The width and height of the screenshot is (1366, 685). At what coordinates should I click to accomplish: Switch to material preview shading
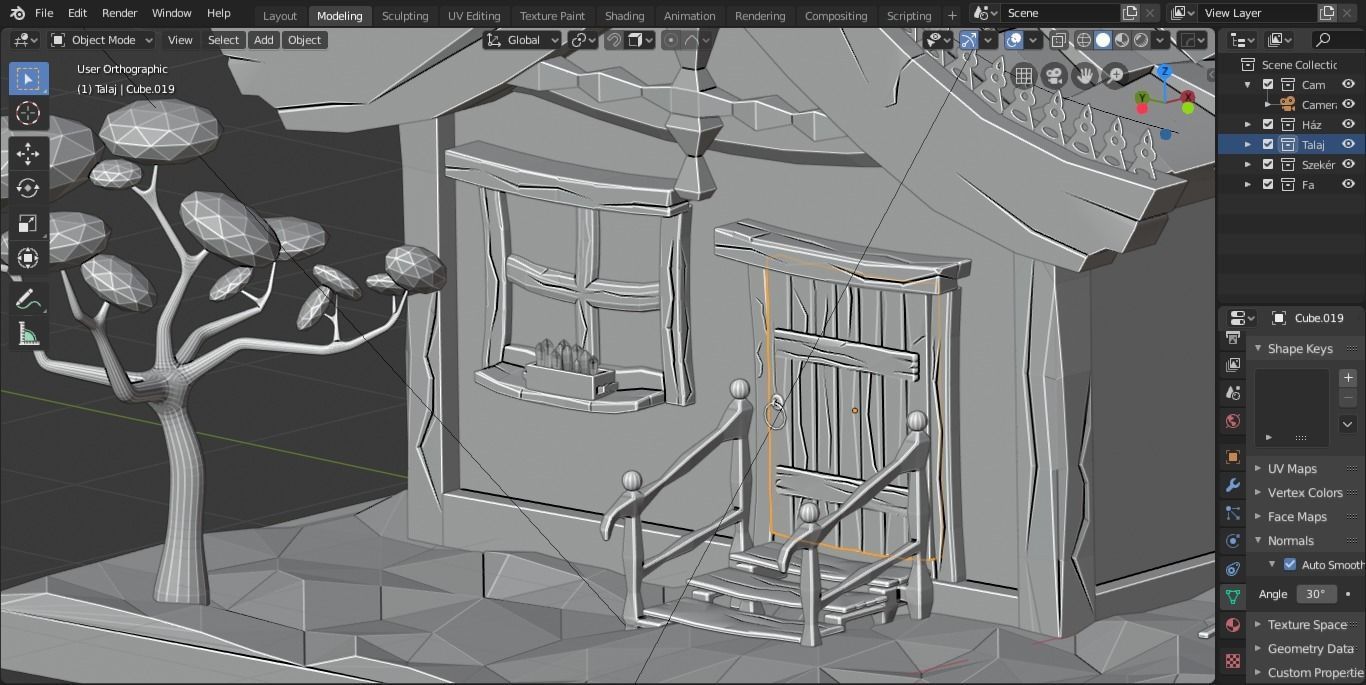coord(1122,40)
